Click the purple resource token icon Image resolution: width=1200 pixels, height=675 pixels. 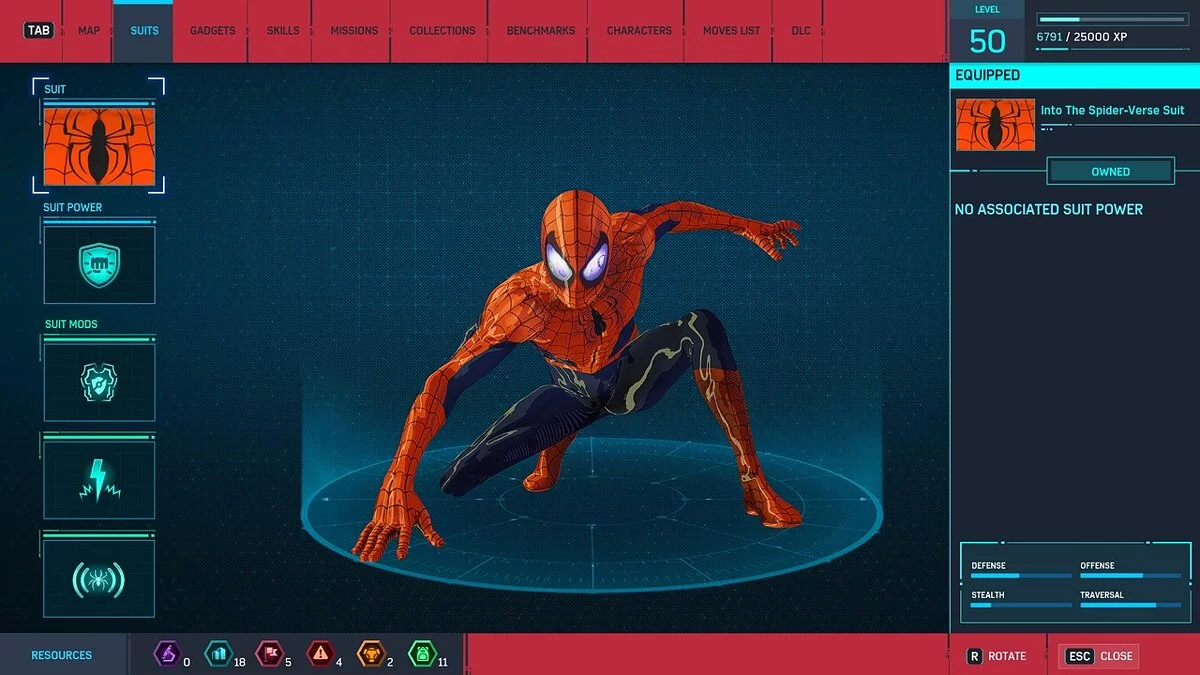pos(168,655)
